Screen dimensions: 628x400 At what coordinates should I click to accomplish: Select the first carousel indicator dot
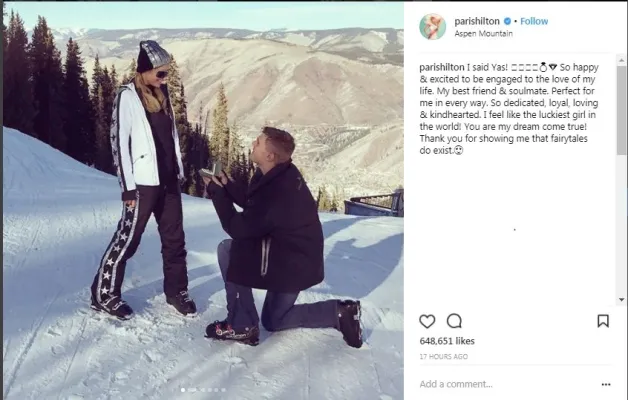pos(183,390)
